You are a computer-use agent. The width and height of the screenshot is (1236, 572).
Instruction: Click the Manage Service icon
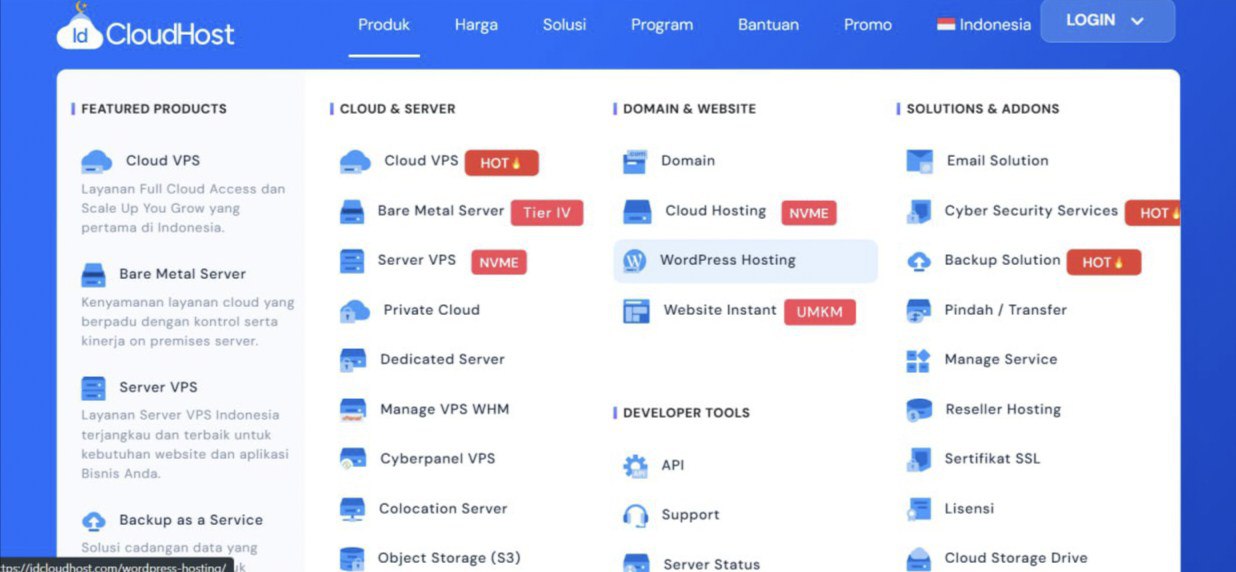point(918,360)
